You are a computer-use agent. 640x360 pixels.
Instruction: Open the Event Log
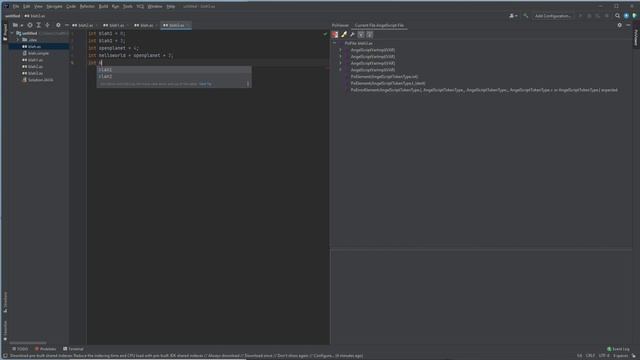[x=618, y=349]
